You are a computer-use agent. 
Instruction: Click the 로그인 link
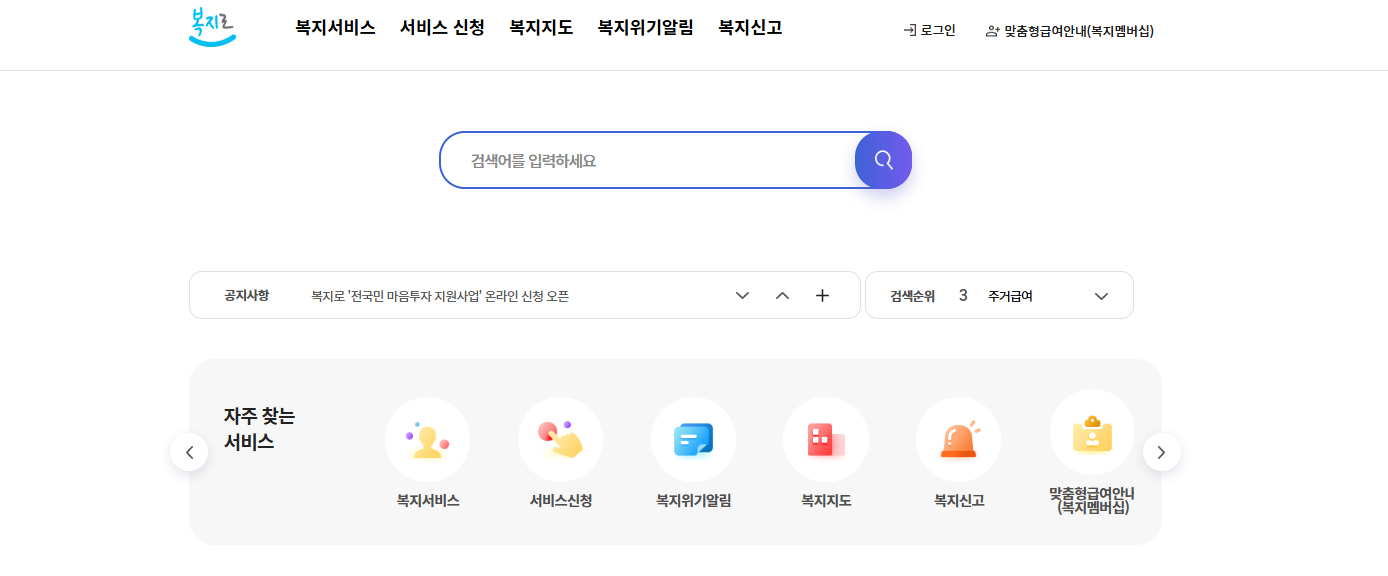click(x=929, y=31)
